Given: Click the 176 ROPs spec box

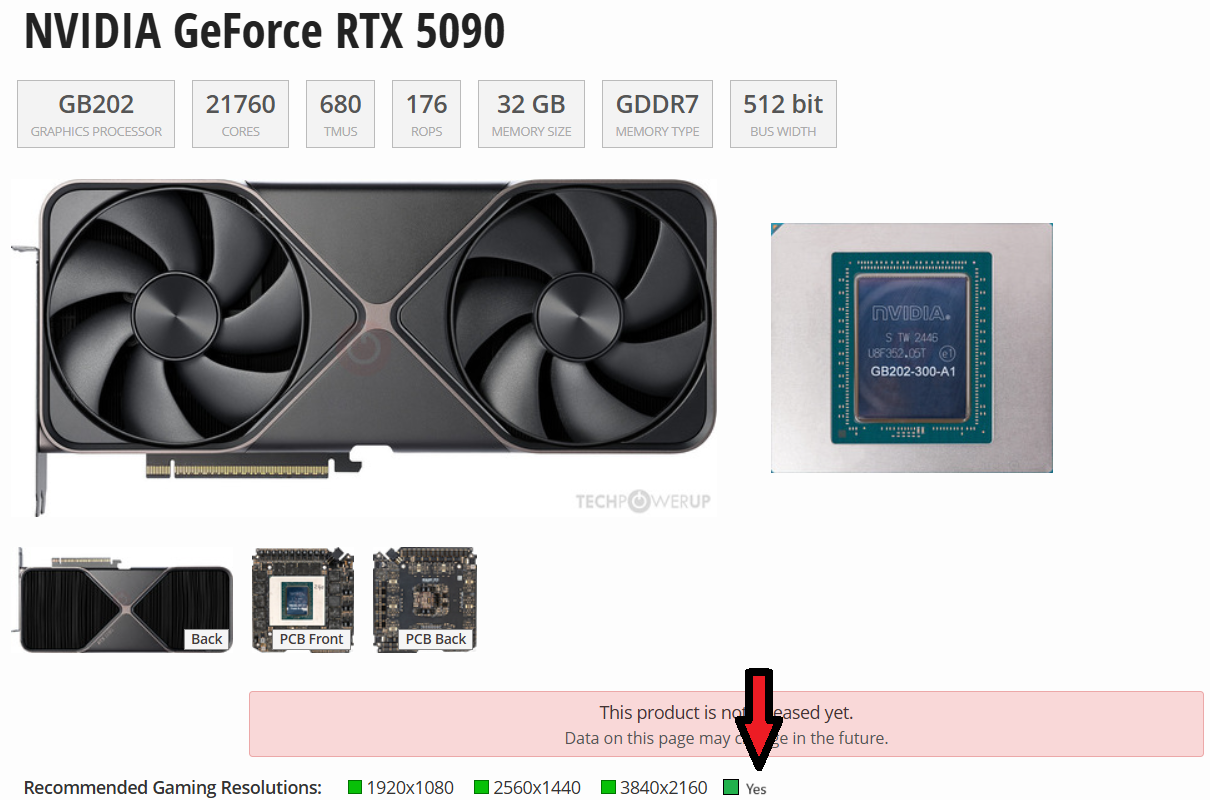Looking at the screenshot, I should click(x=427, y=114).
